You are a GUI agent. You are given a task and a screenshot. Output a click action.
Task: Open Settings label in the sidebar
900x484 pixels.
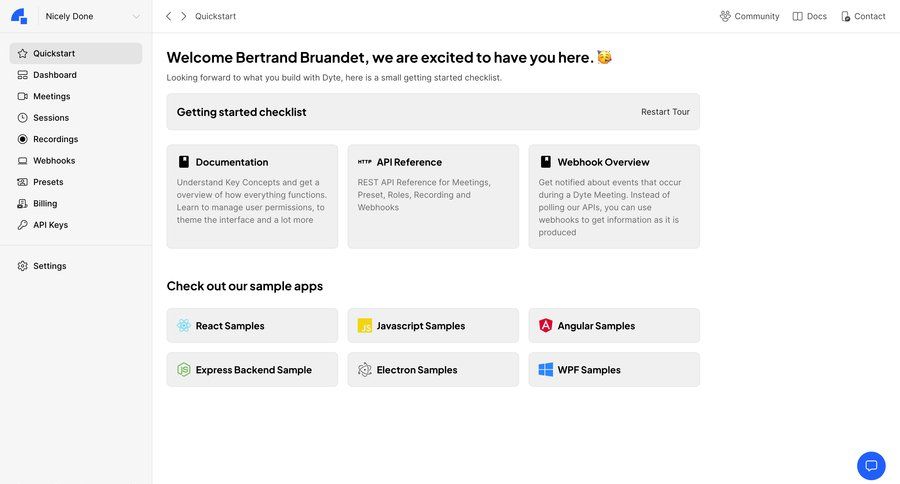pos(50,266)
